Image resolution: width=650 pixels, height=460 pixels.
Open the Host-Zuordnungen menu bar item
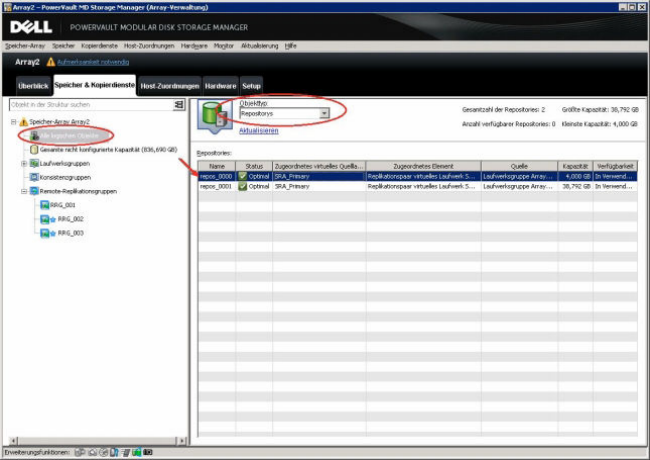click(x=149, y=46)
